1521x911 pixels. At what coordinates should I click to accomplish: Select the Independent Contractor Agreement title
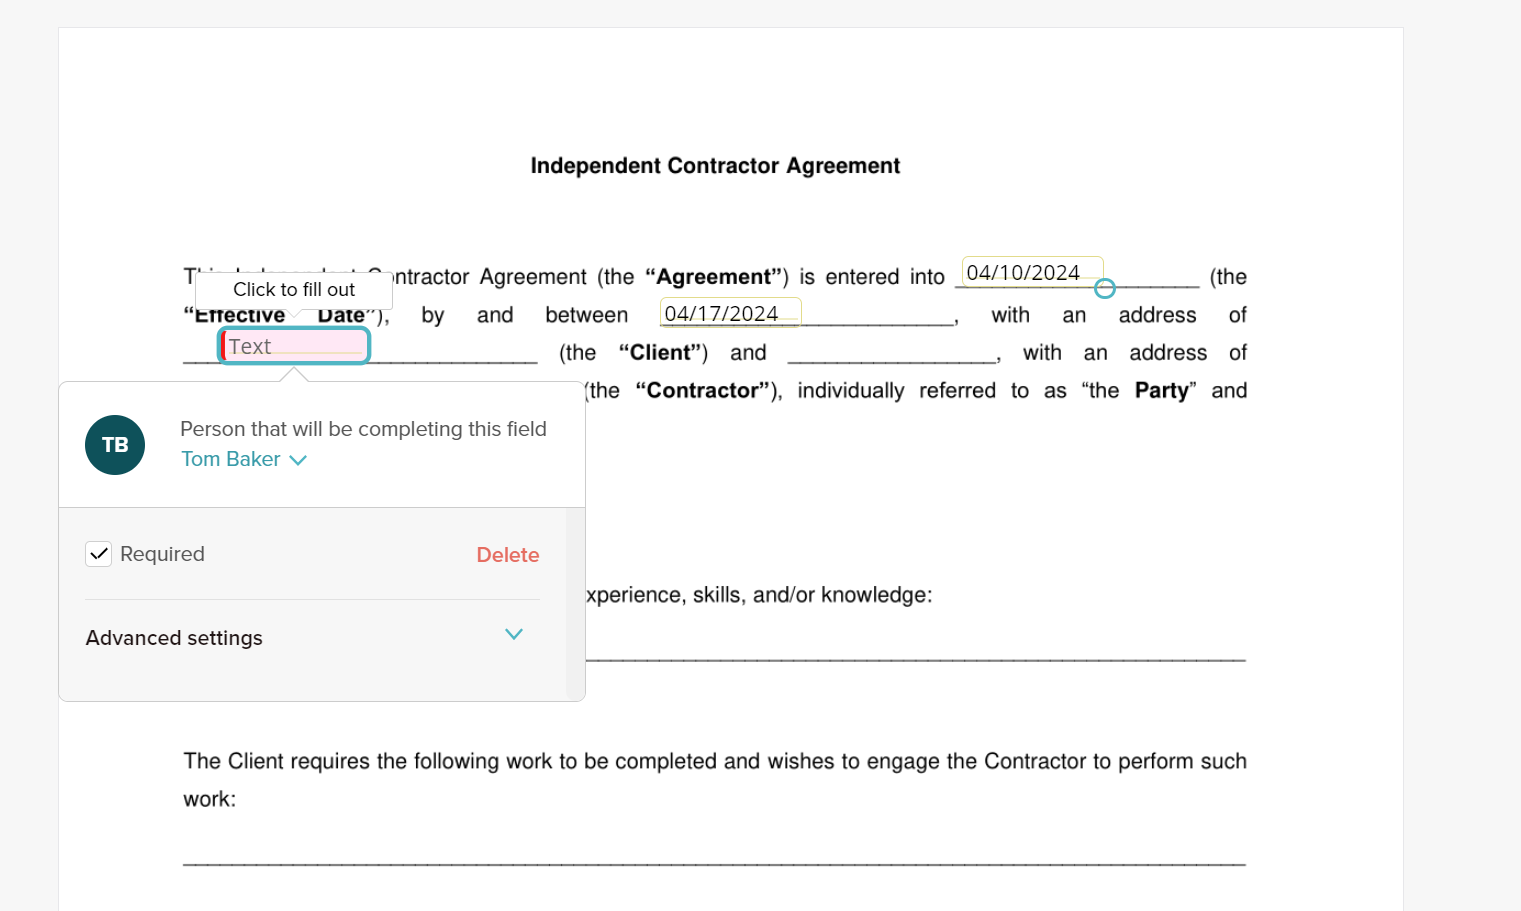tap(715, 165)
